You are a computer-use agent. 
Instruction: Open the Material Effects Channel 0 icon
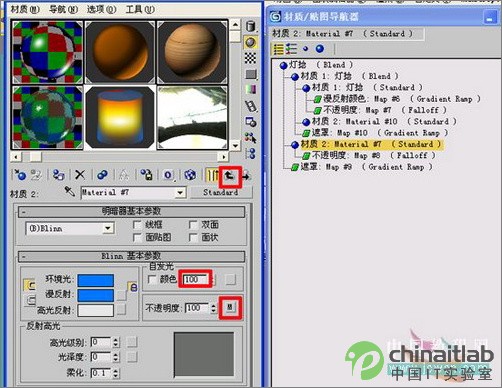pyautogui.click(x=168, y=175)
